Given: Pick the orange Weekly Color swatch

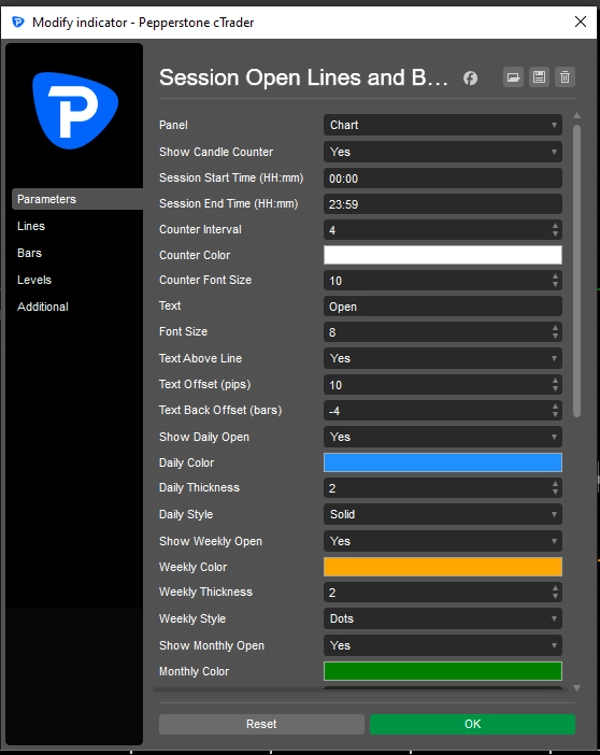Looking at the screenshot, I should tap(443, 567).
